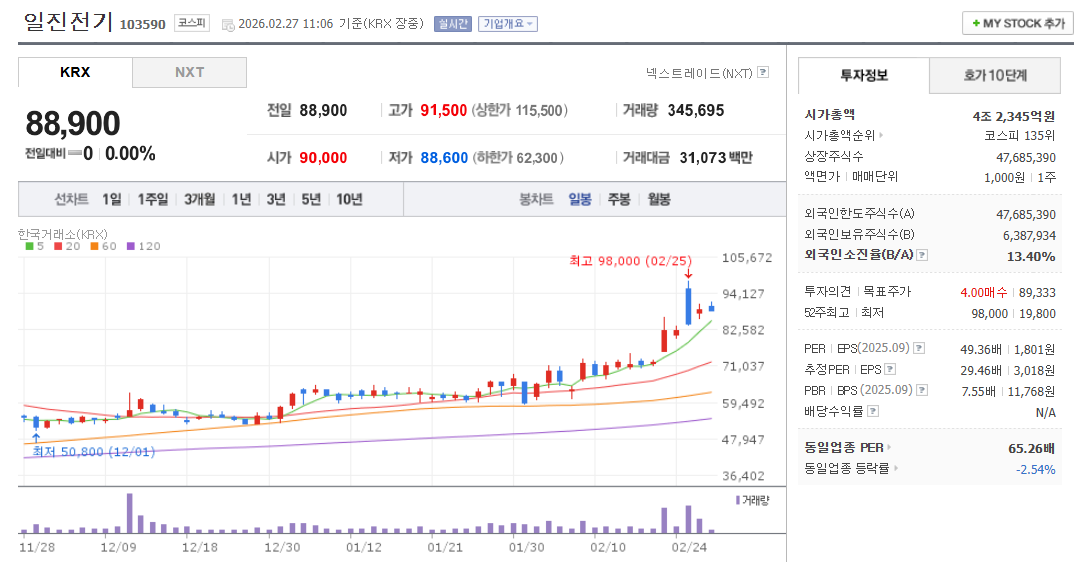Open the calendar icon beside the date
Screen dimensions: 1082x562
tap(228, 25)
